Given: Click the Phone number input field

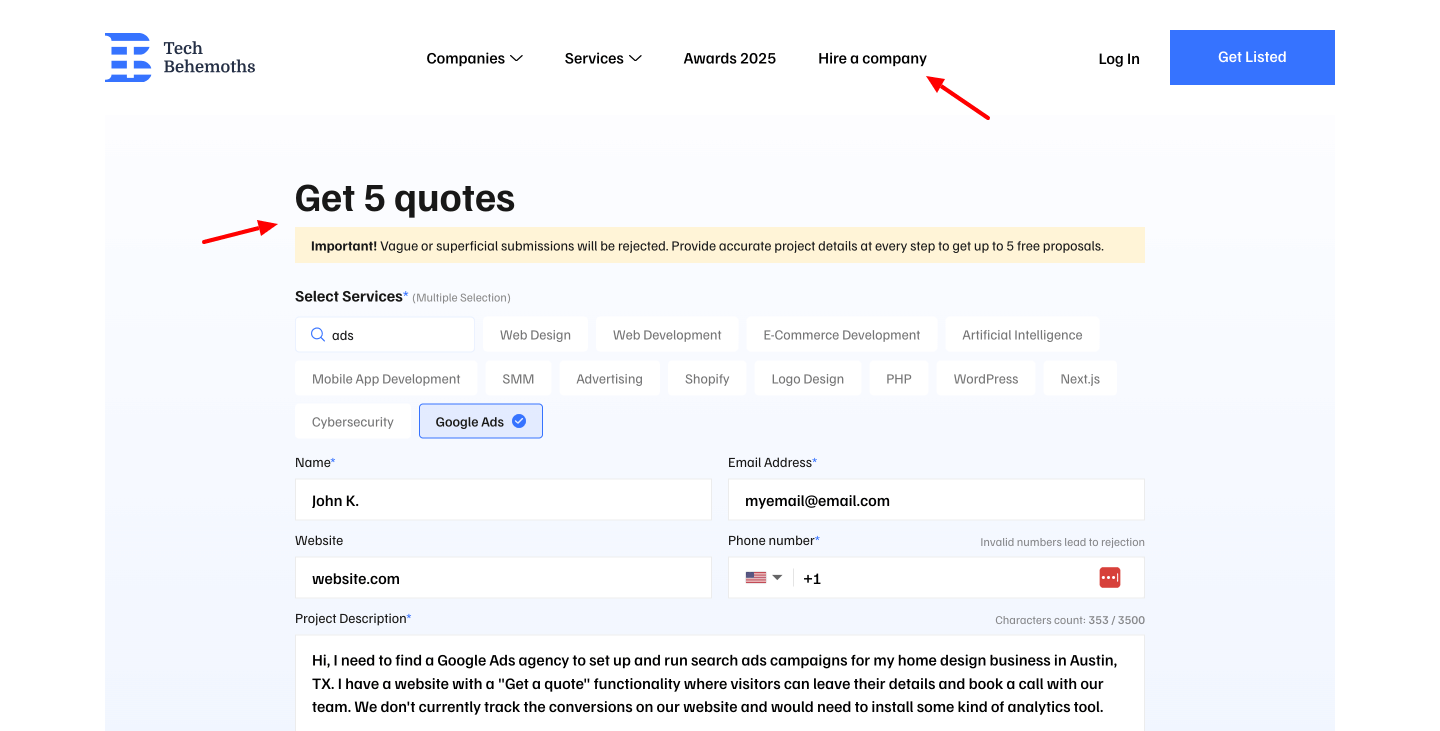Looking at the screenshot, I should [936, 578].
